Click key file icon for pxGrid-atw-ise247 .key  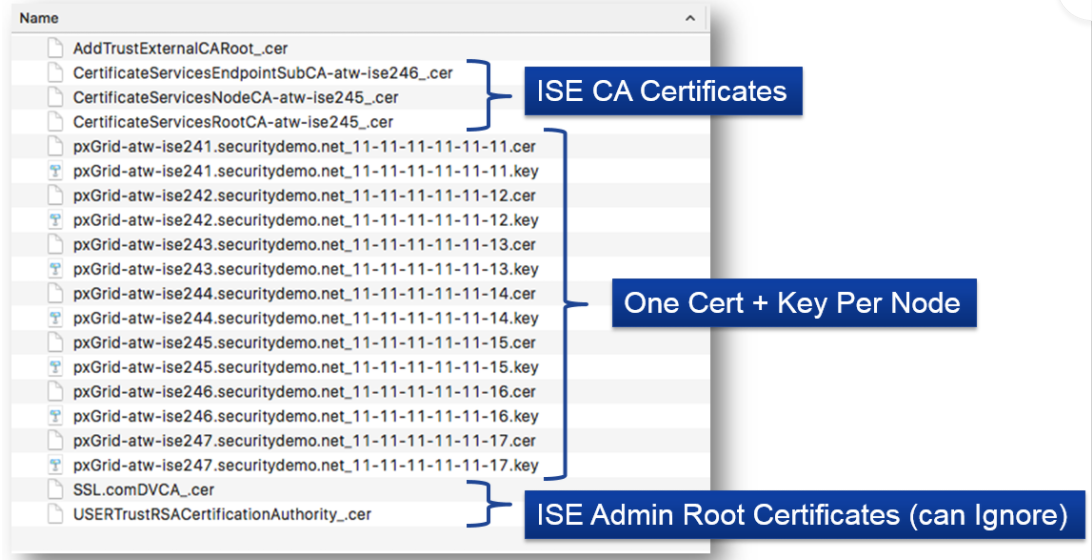pos(55,465)
